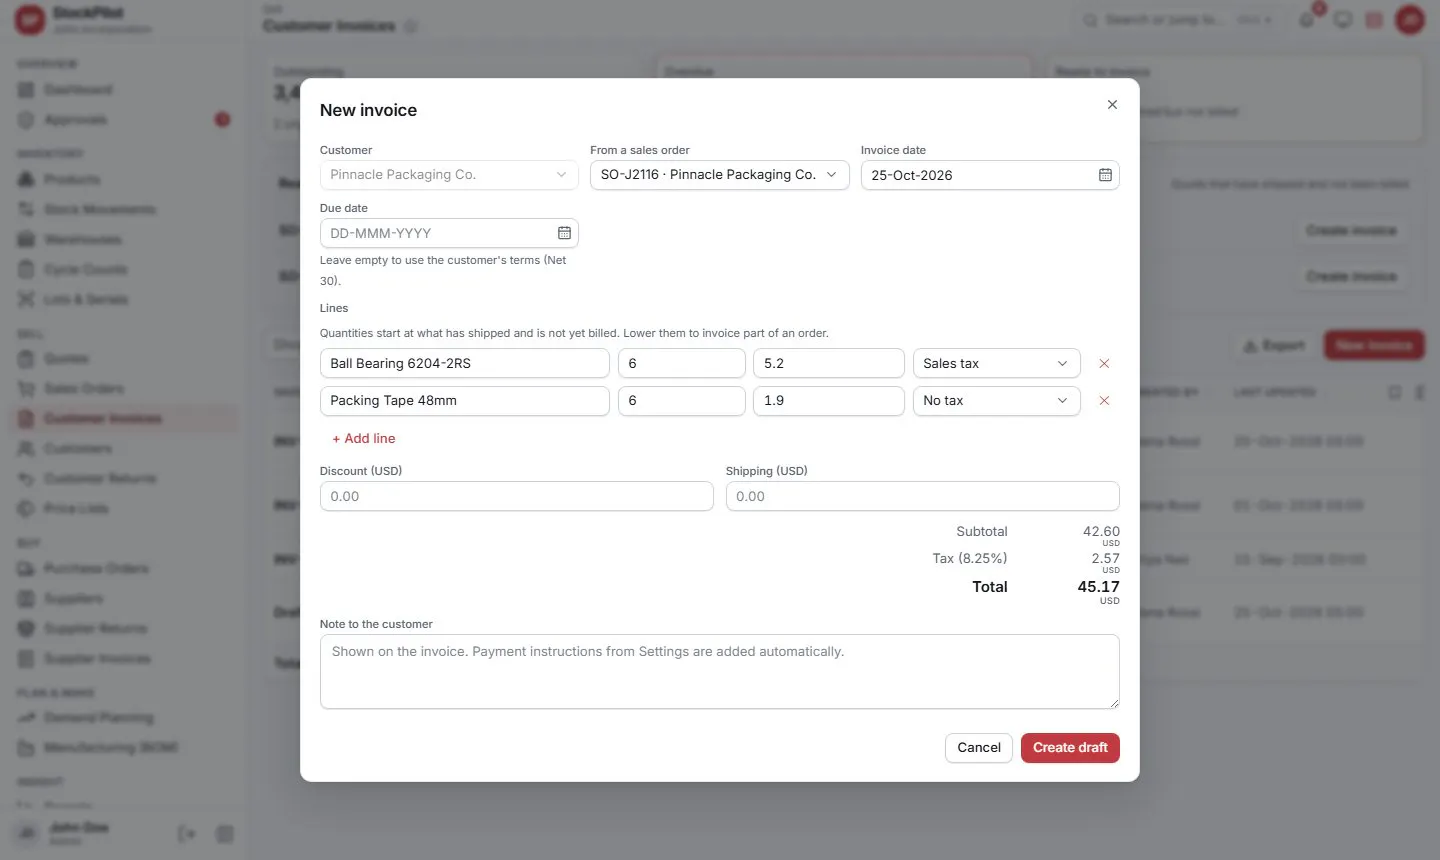Click the log out icon beside John Doe
This screenshot has width=1440, height=860.
187,834
